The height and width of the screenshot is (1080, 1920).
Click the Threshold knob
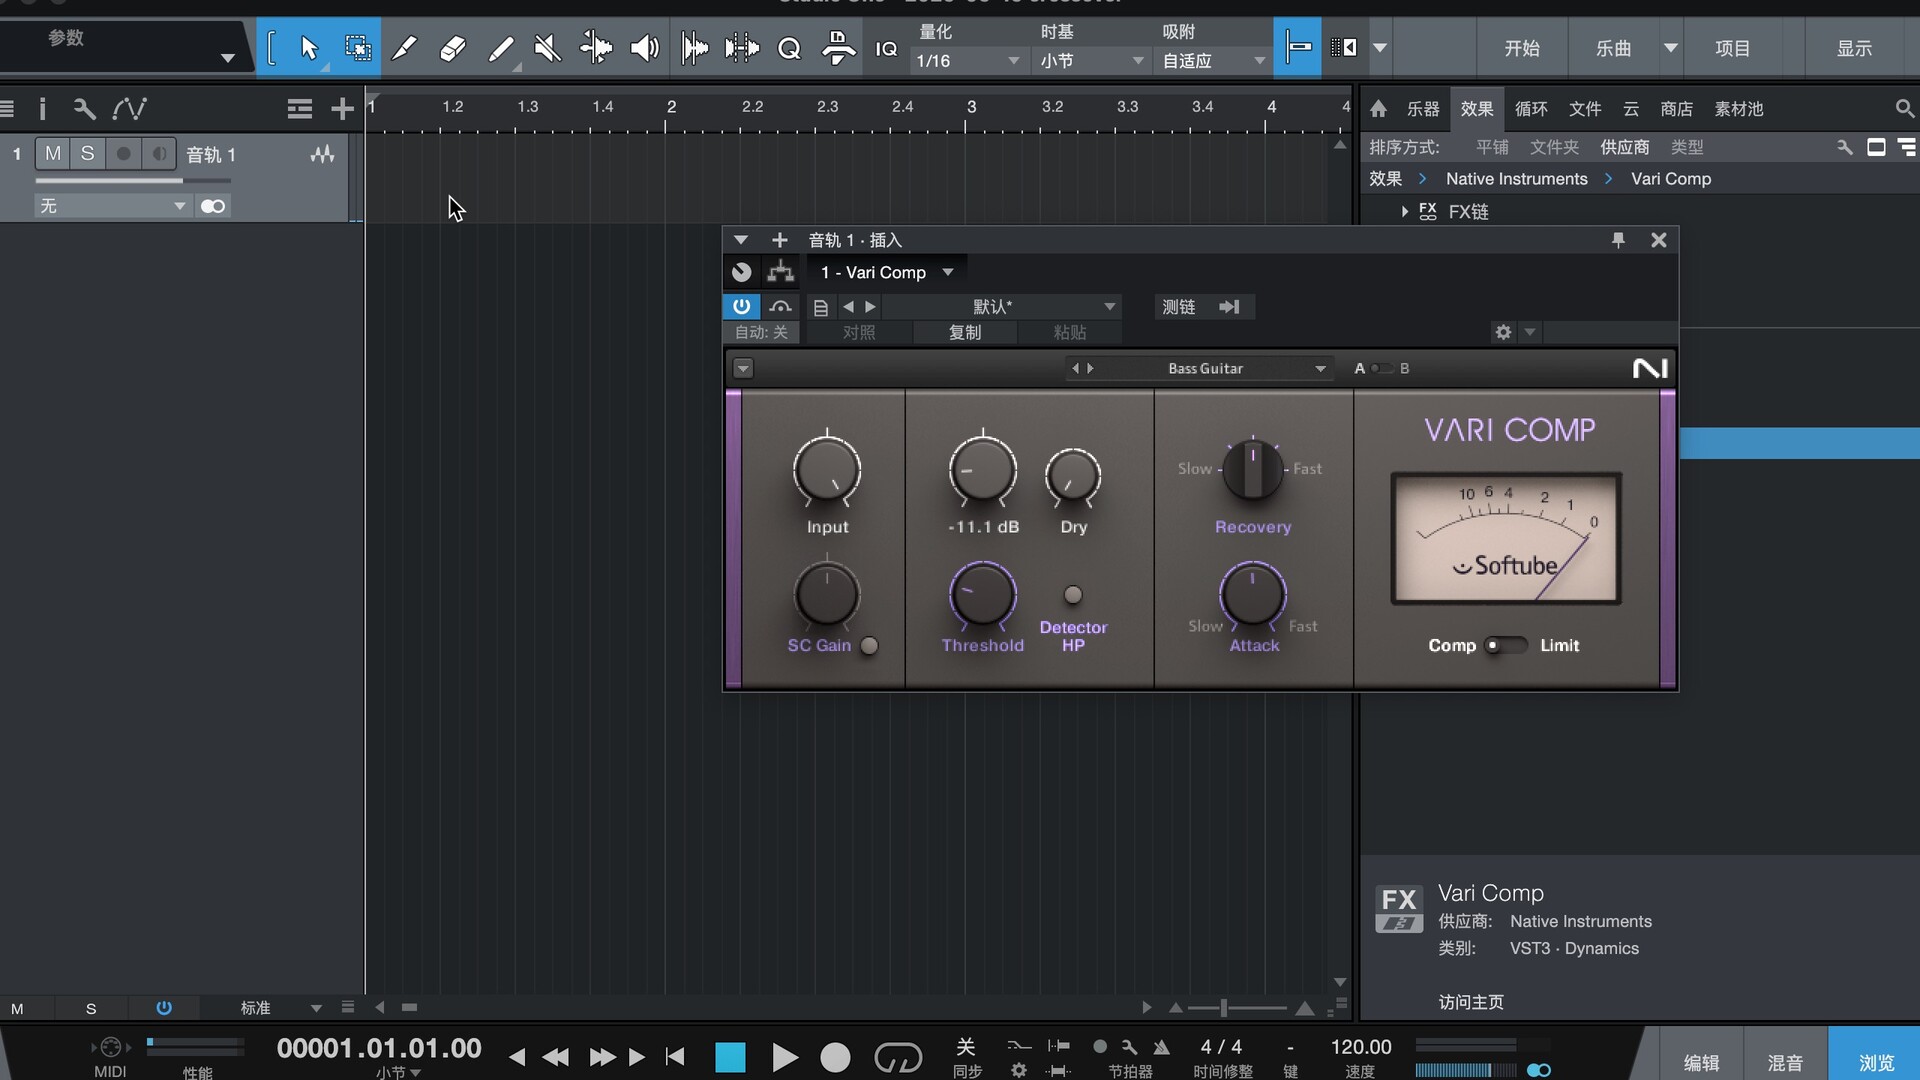click(983, 595)
